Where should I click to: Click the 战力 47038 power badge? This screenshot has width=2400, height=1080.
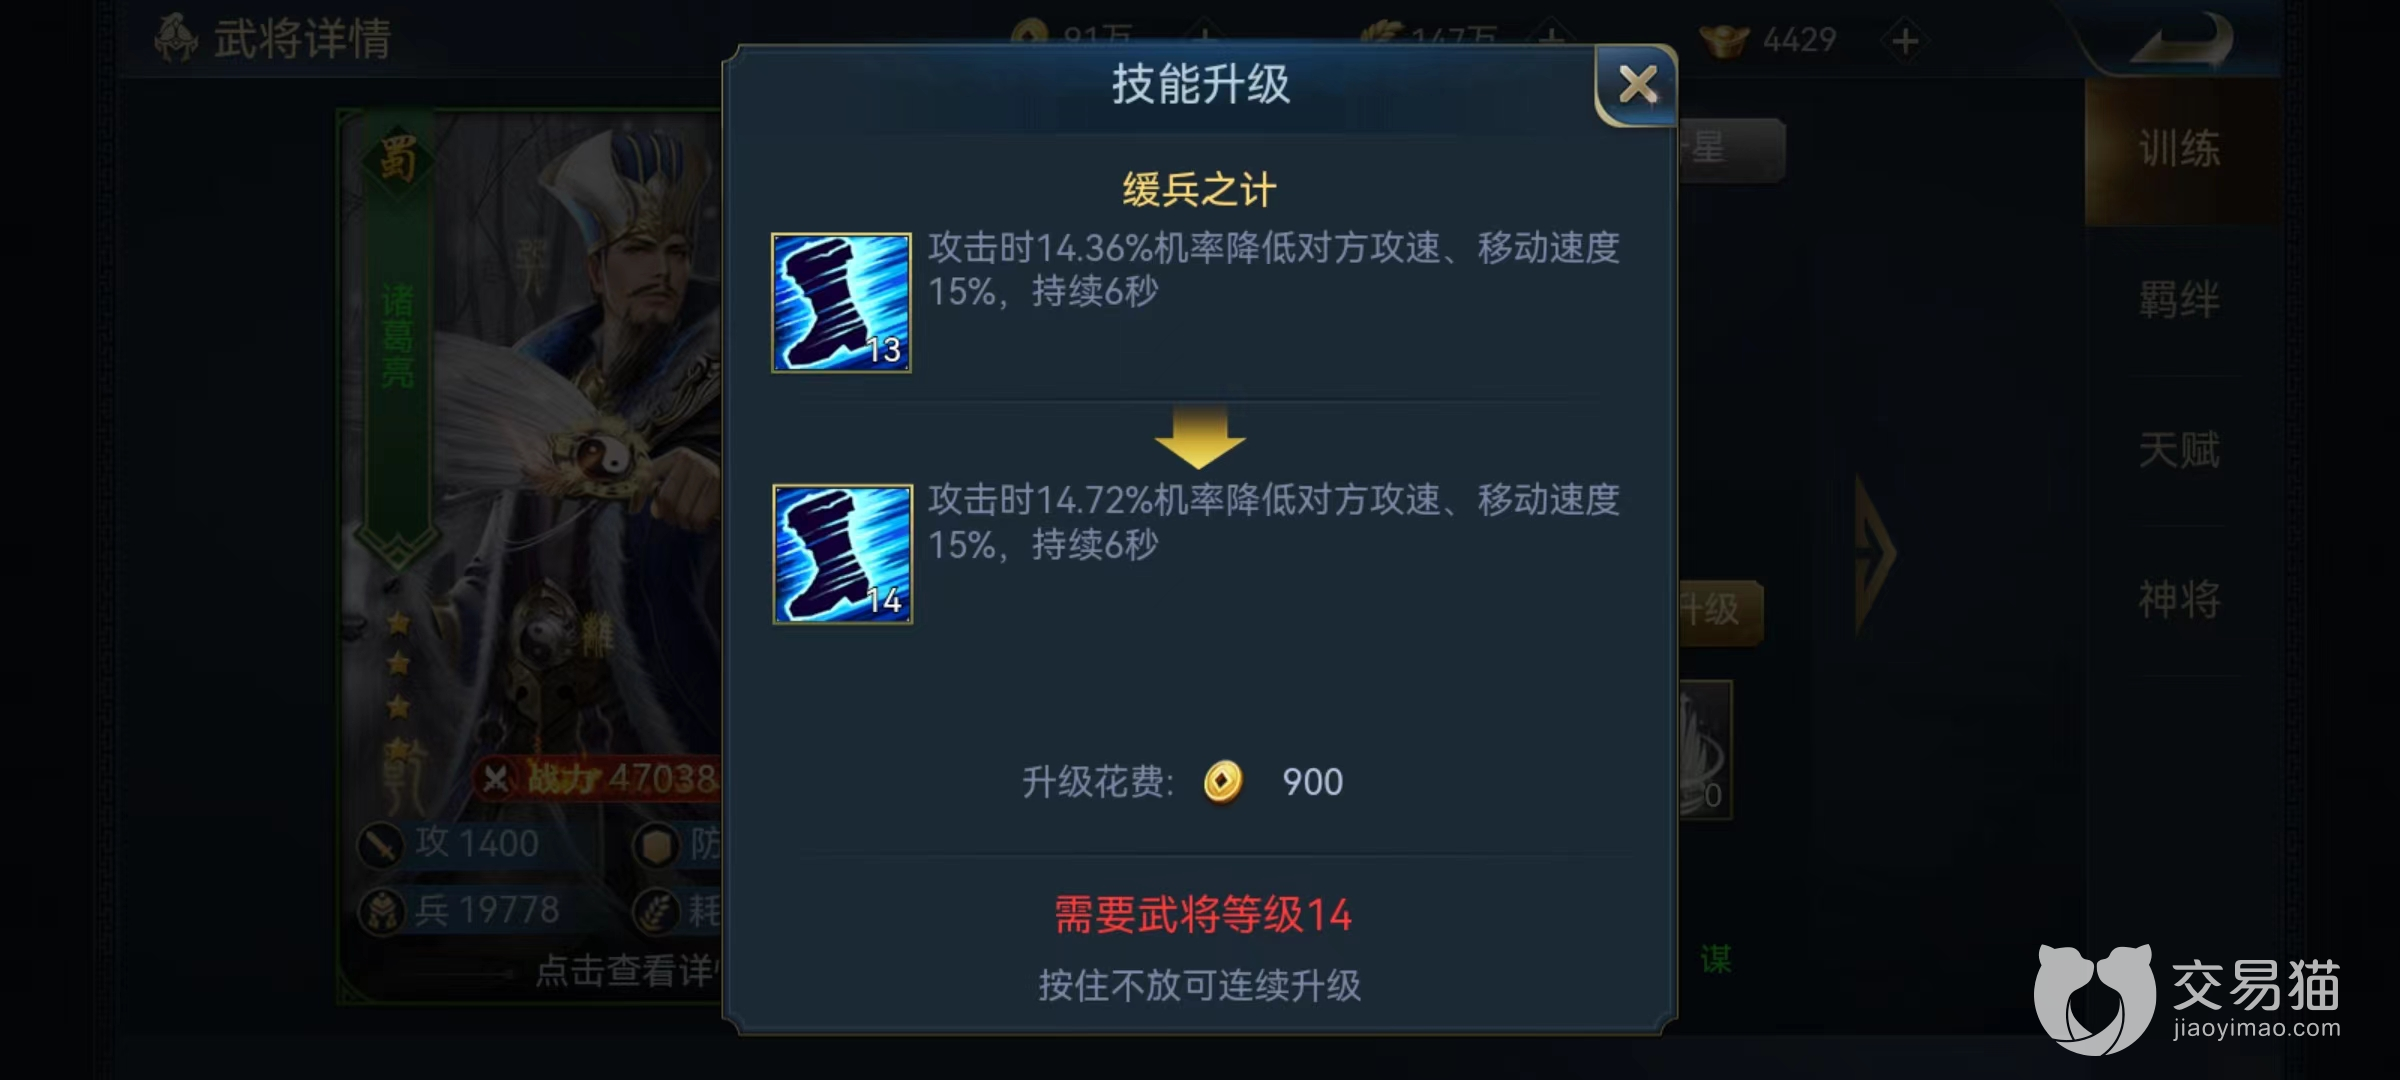598,778
